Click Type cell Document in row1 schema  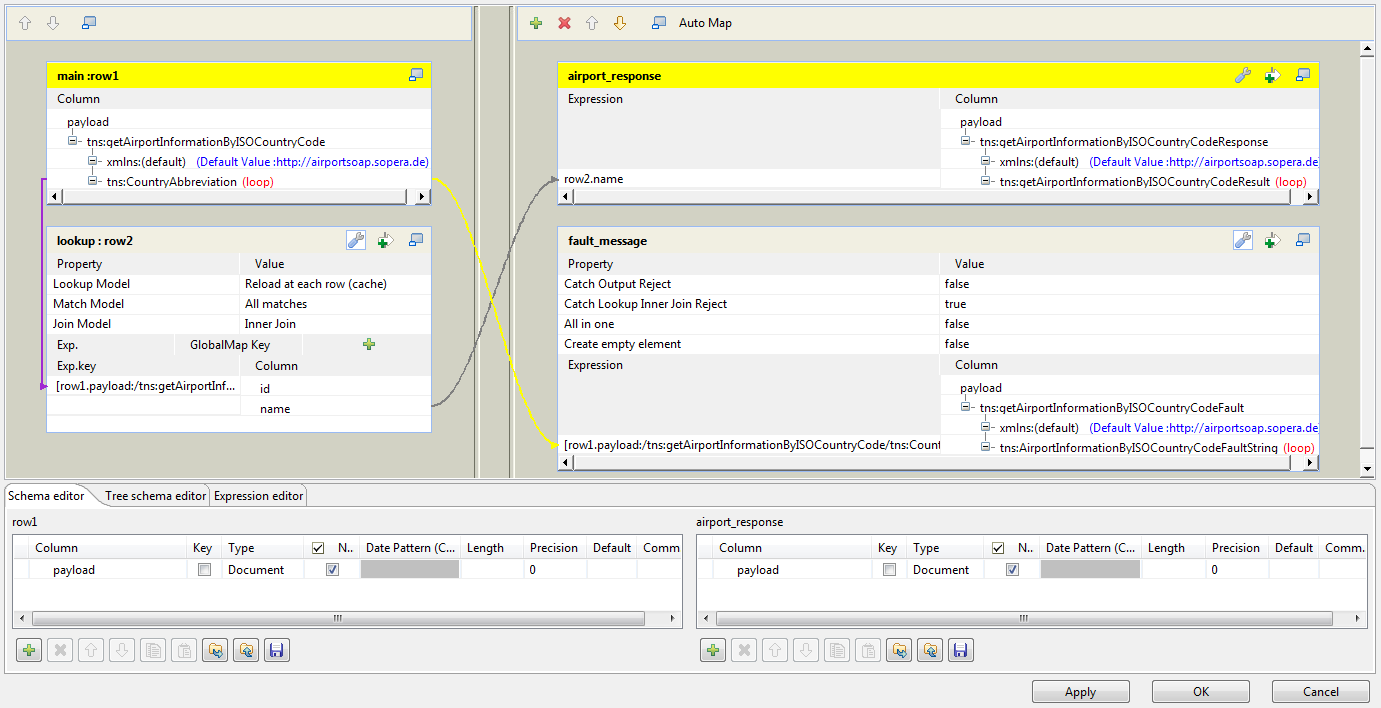click(x=256, y=570)
